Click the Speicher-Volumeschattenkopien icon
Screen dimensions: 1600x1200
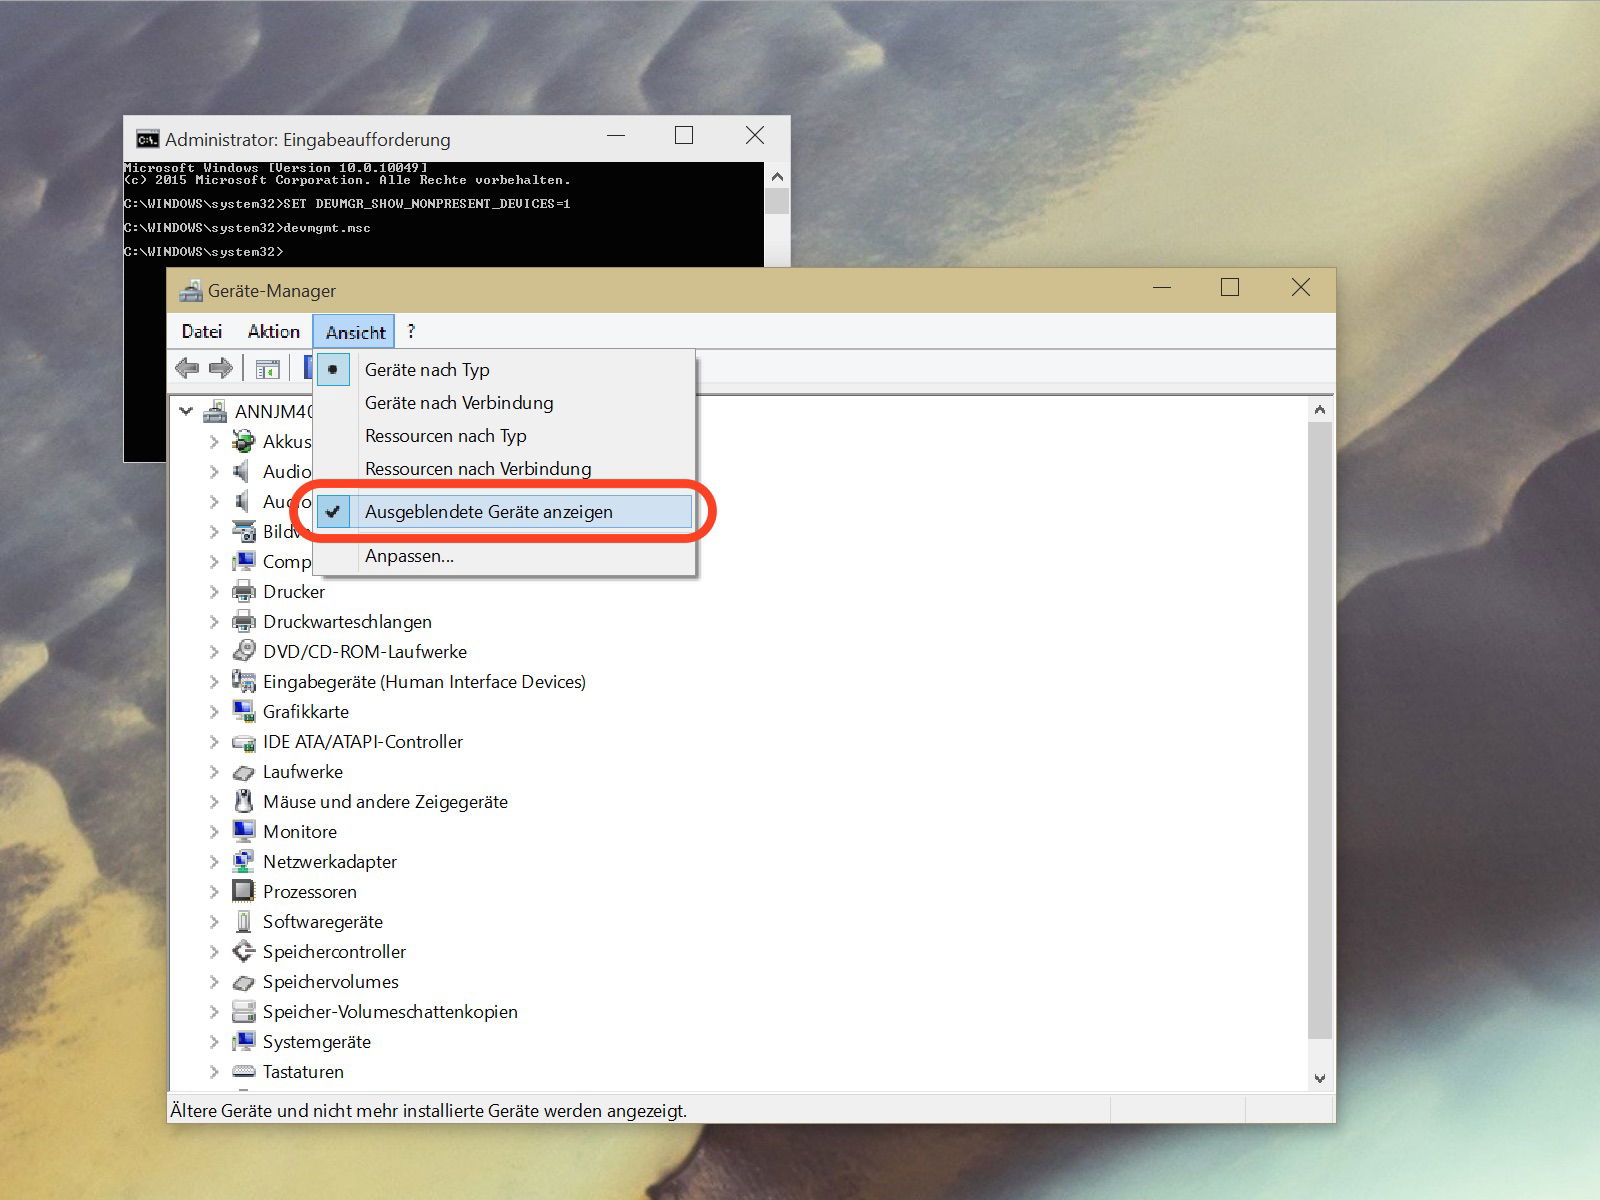(x=243, y=1011)
